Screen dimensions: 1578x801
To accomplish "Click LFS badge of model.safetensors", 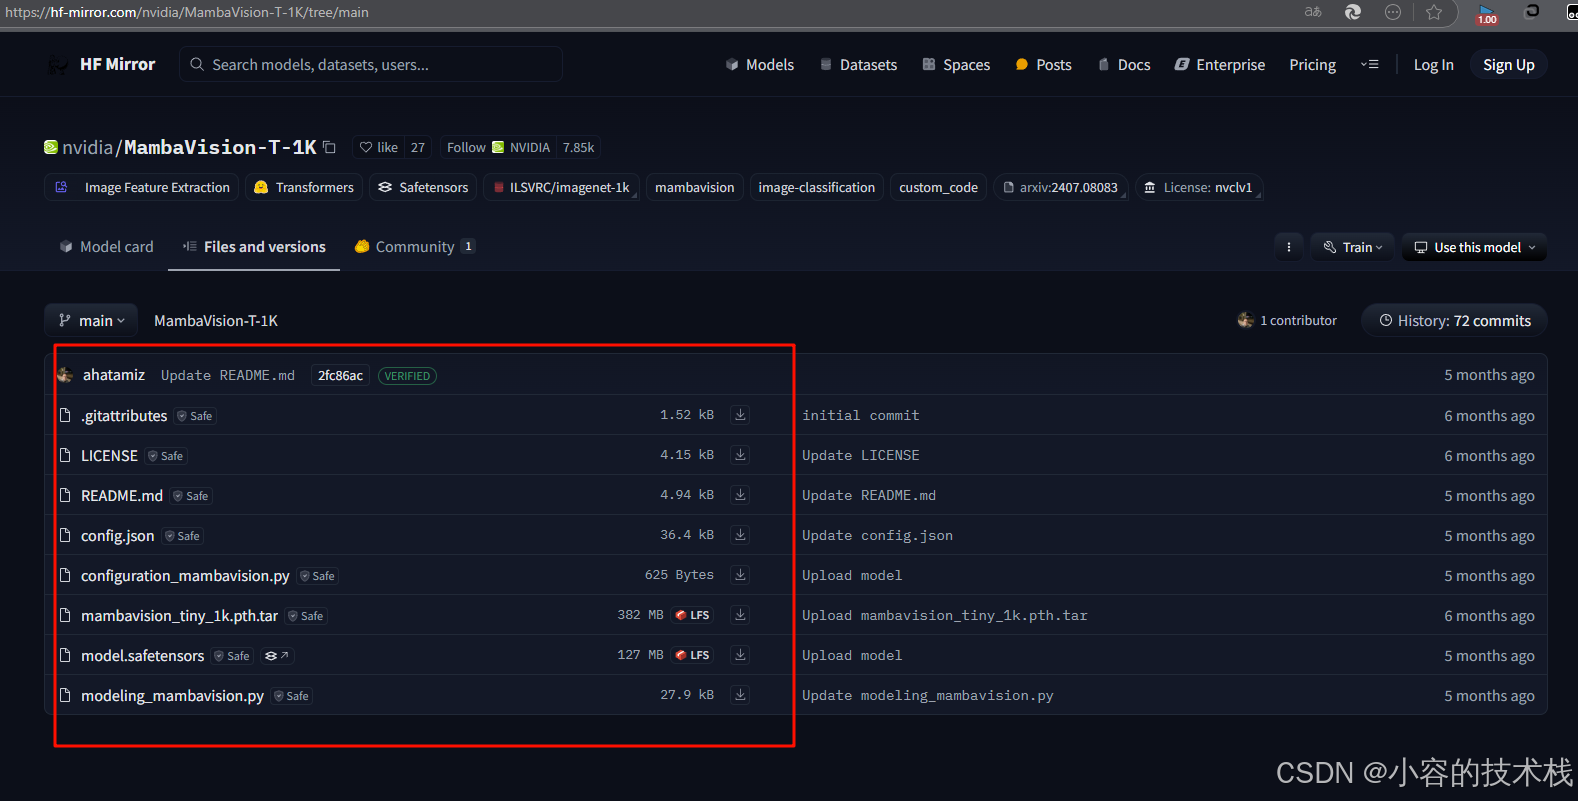I will tap(692, 655).
